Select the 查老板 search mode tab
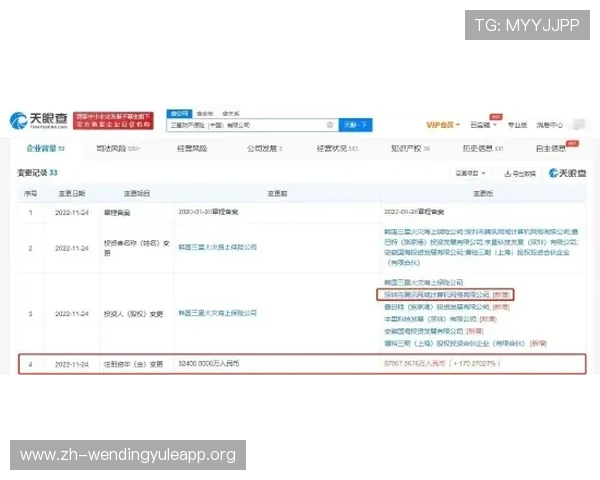 point(205,114)
